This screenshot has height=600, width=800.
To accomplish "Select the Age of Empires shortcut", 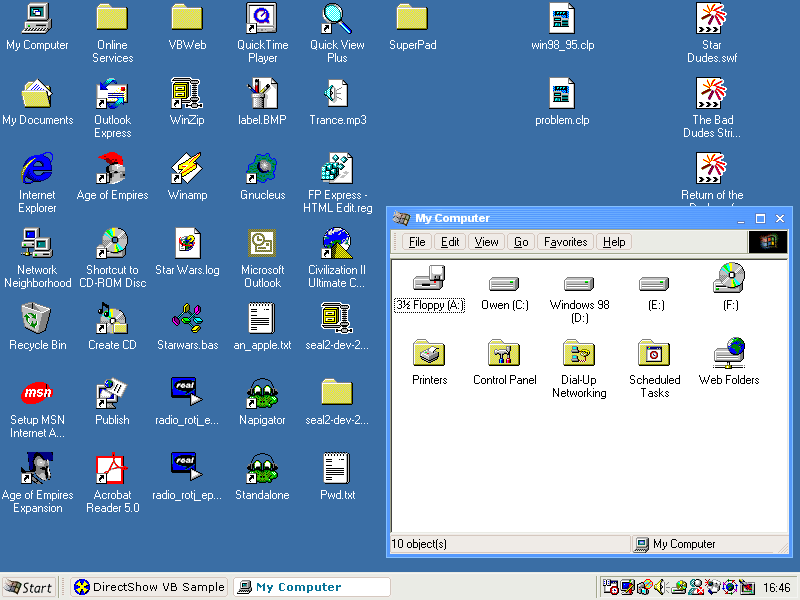I will point(112,170).
